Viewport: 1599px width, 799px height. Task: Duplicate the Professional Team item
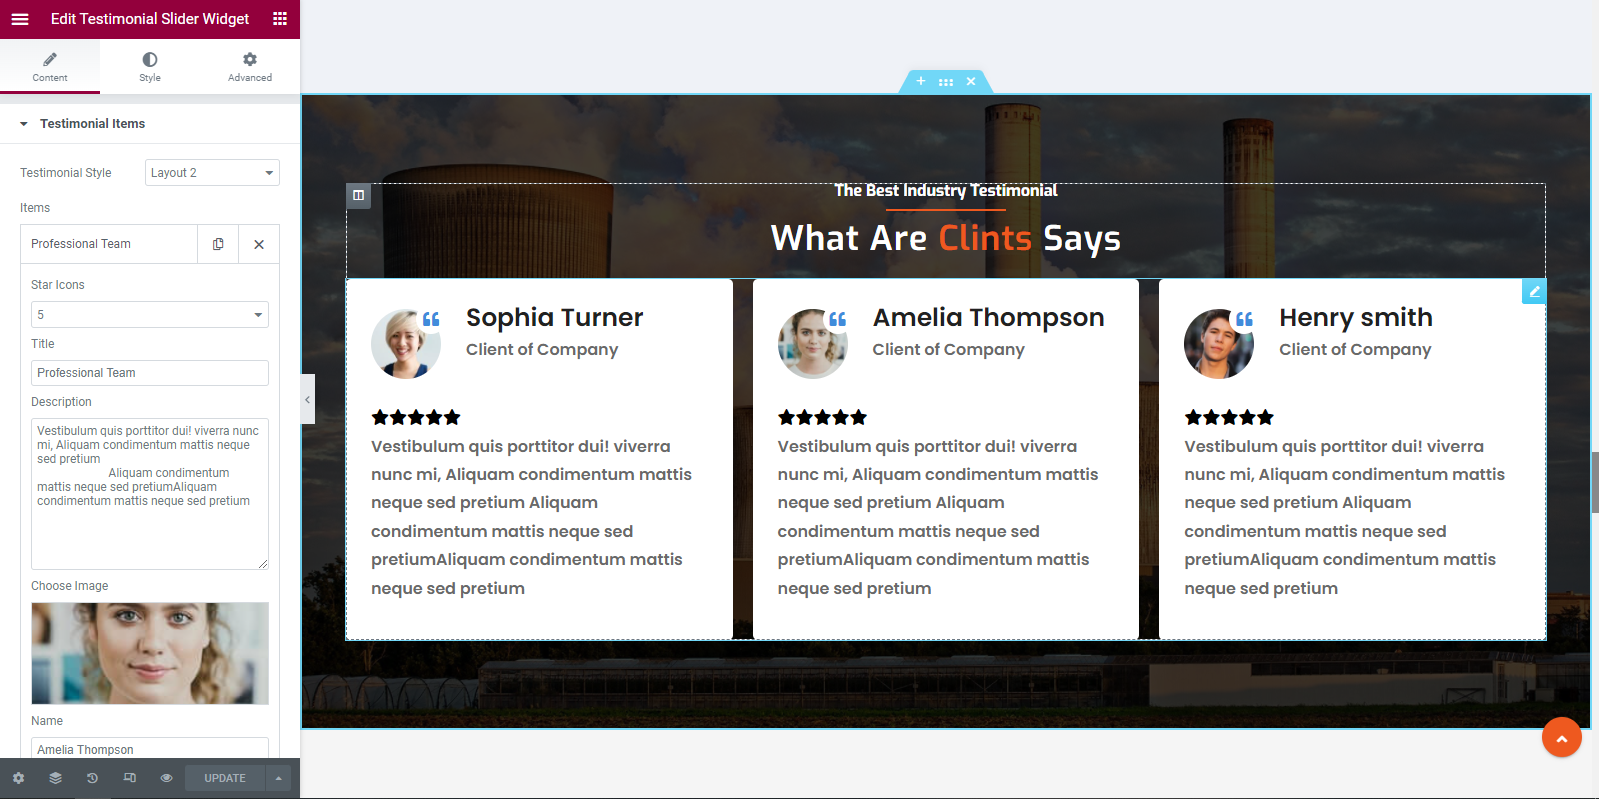[x=218, y=244]
